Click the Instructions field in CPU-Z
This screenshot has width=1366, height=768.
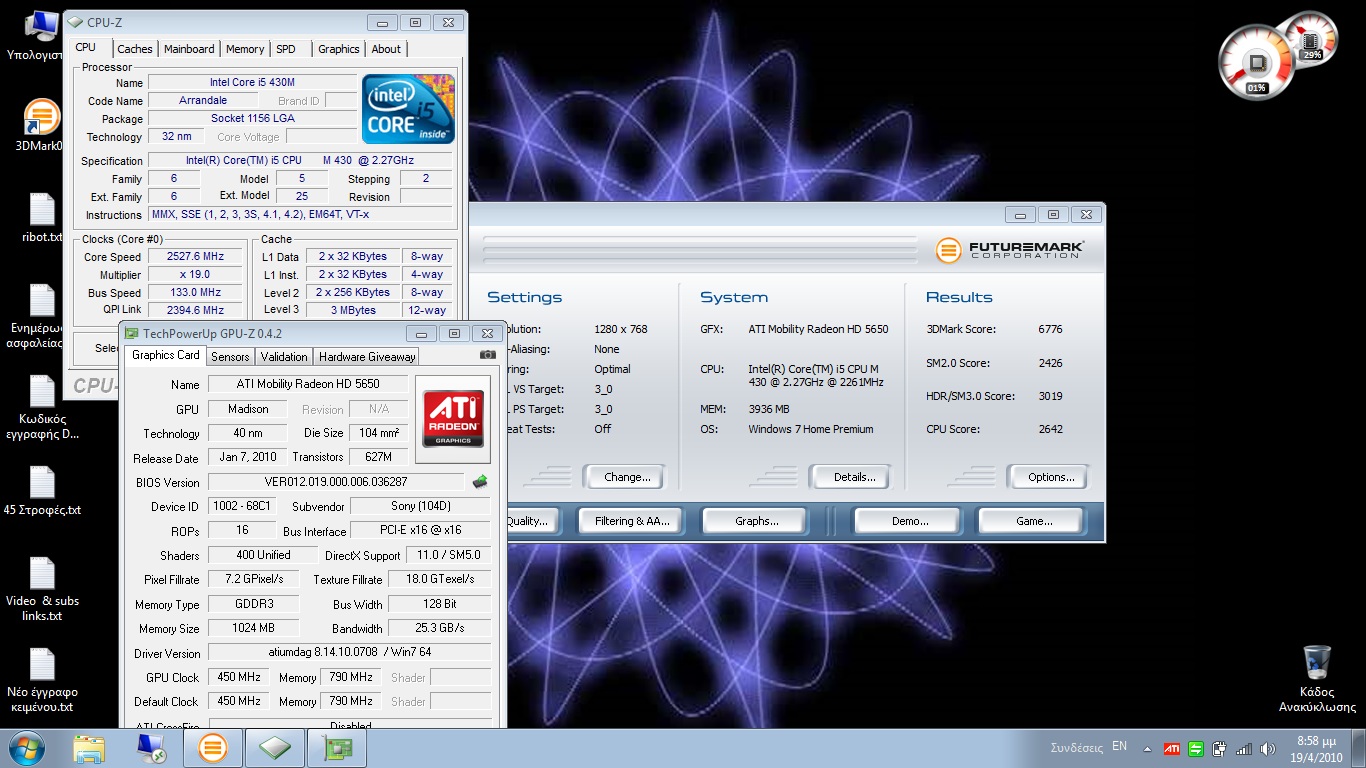click(x=300, y=214)
